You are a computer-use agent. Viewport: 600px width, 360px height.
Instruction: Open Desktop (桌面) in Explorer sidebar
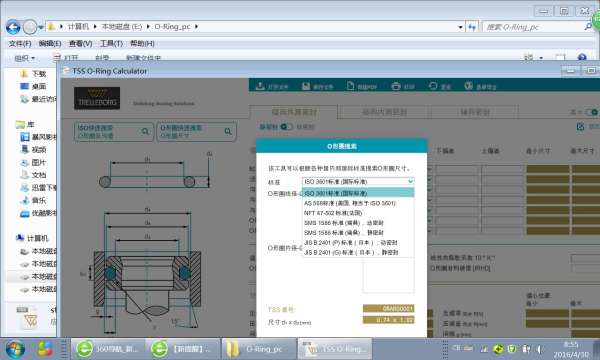tap(39, 86)
